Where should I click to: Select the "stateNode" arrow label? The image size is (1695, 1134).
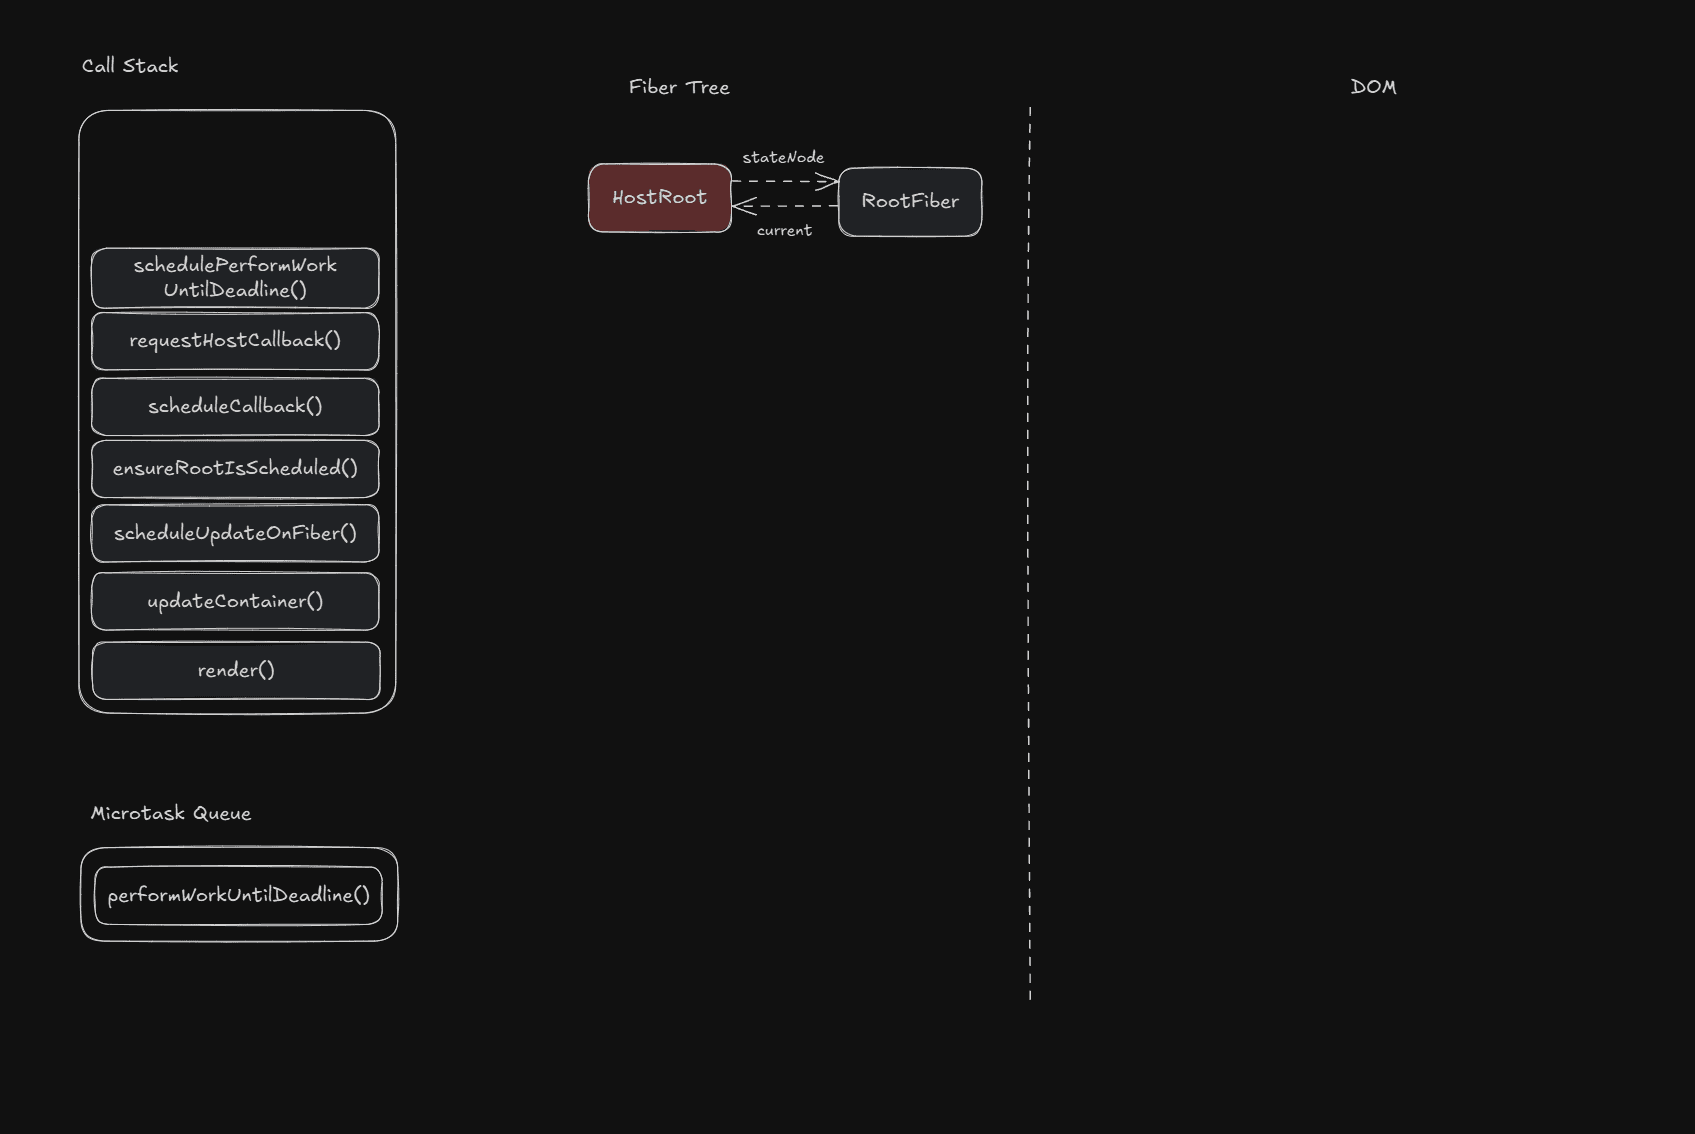[783, 158]
